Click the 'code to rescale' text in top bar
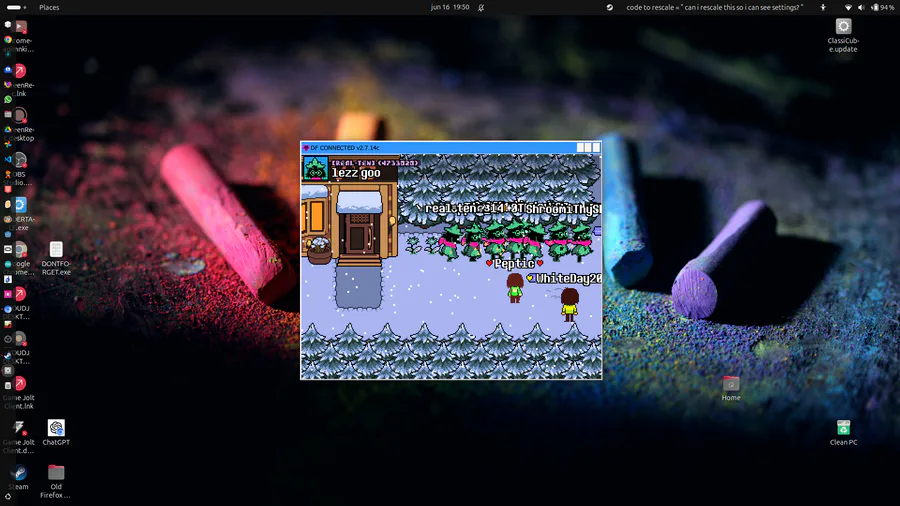 click(x=715, y=7)
